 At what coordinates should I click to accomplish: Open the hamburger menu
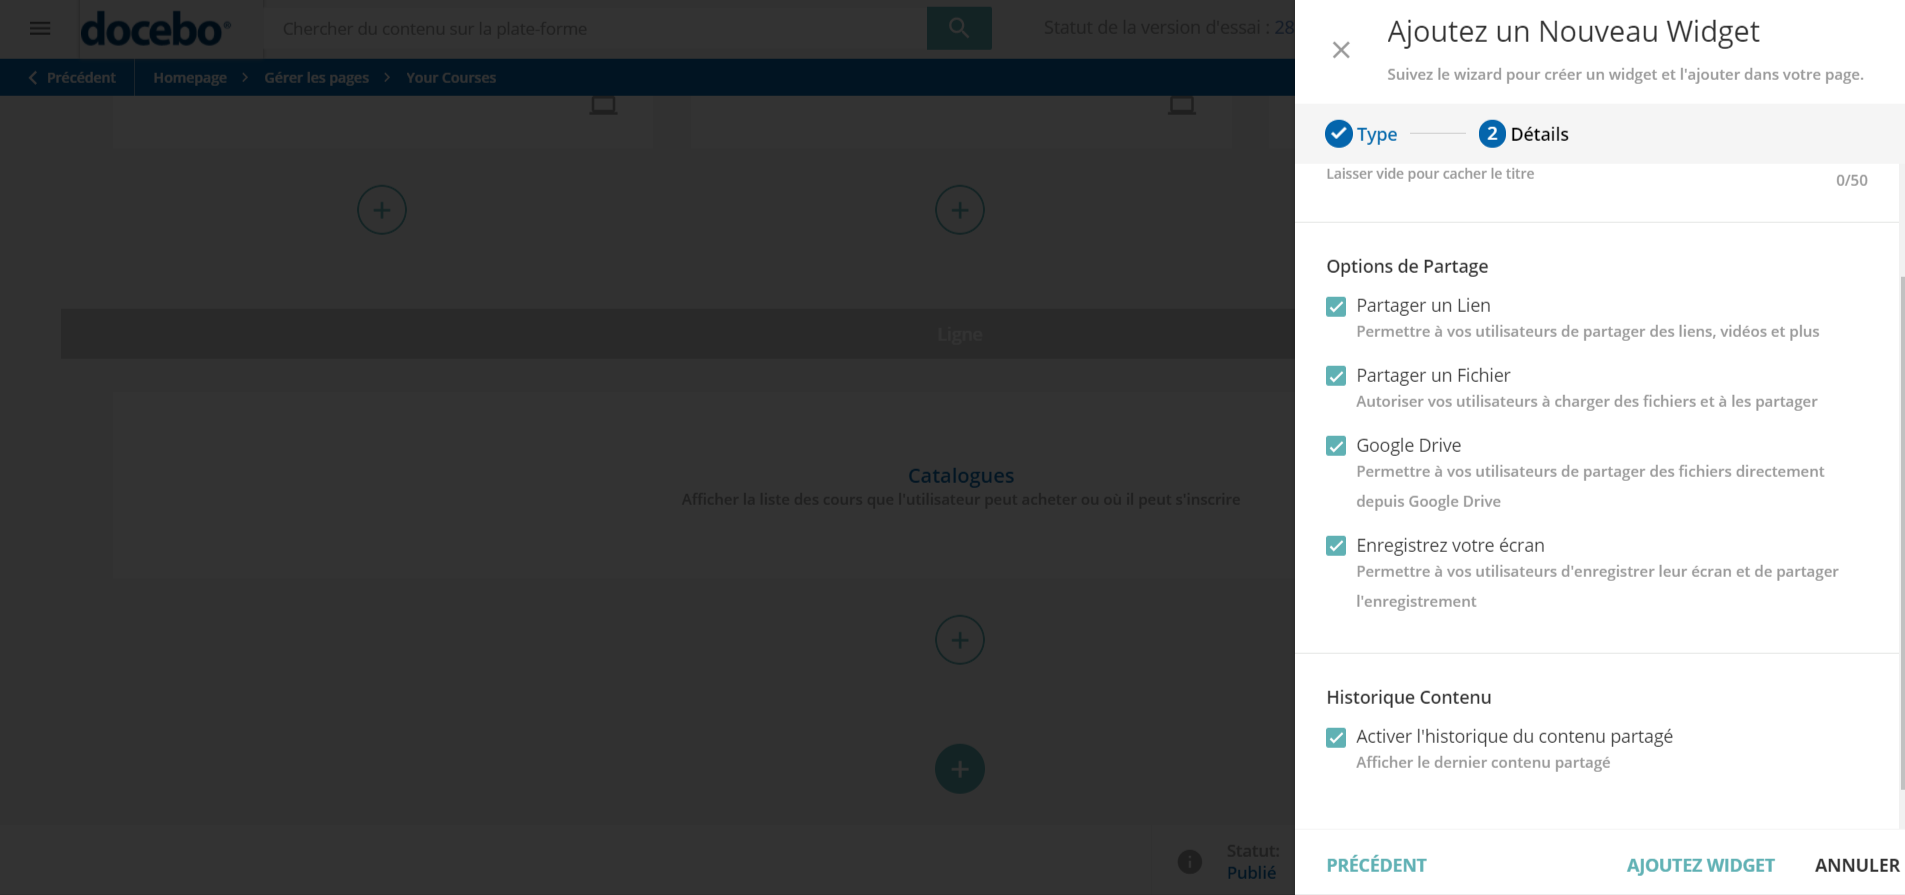coord(40,28)
